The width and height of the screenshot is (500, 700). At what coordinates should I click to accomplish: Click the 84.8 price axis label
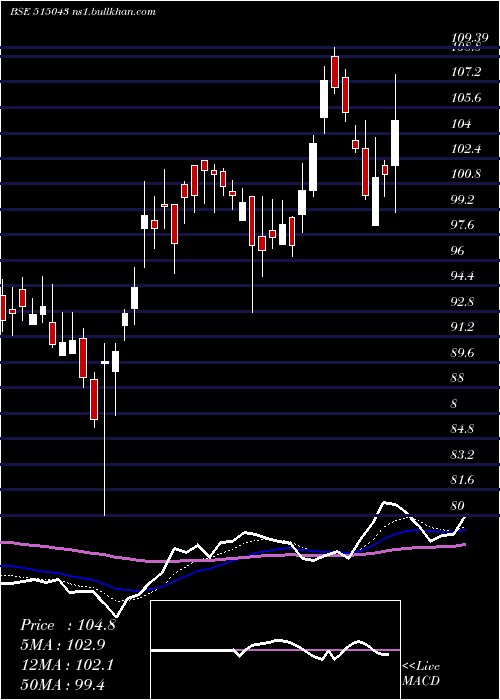[462, 429]
